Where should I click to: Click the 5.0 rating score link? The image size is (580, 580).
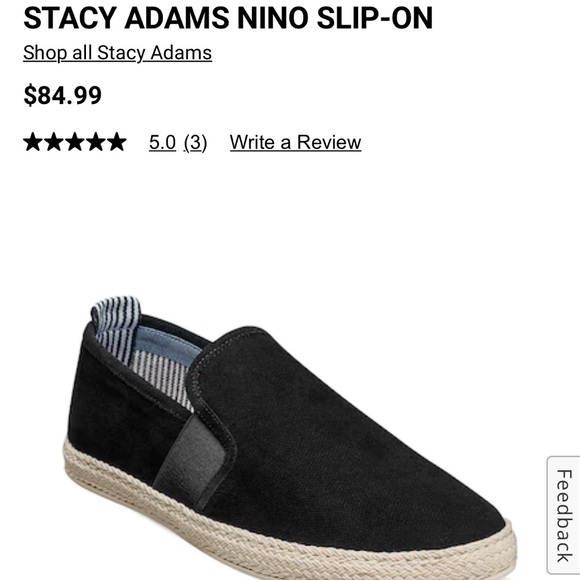point(162,142)
